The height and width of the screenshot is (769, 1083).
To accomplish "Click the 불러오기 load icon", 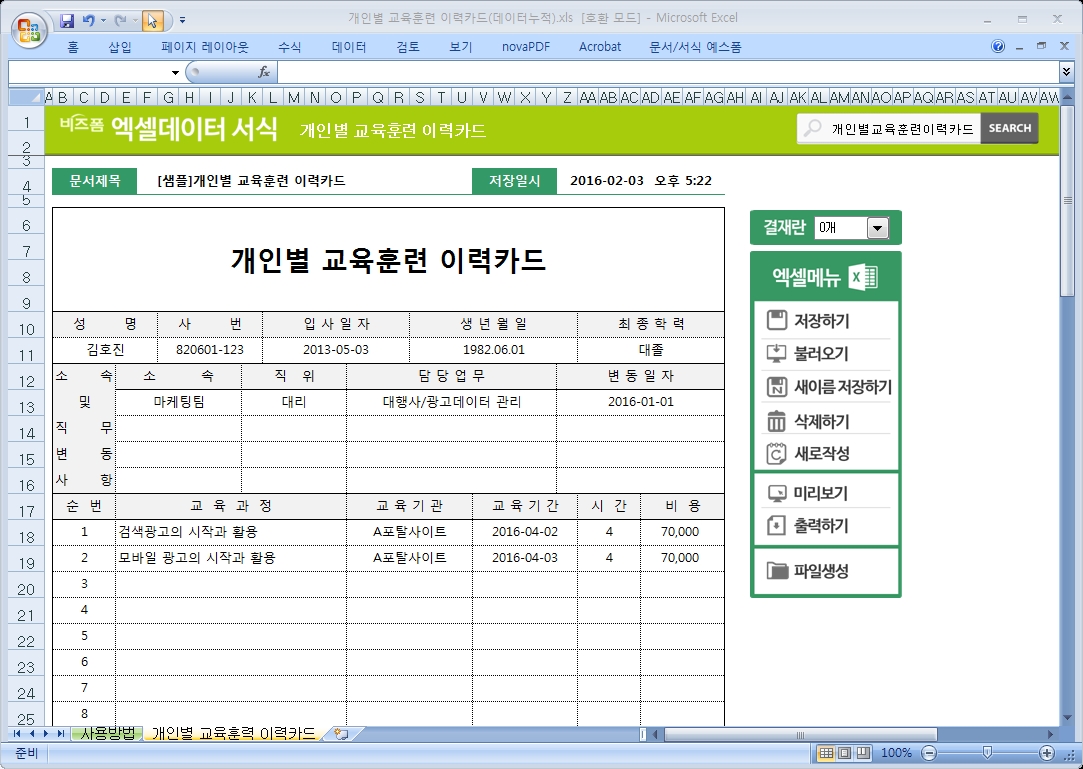I will pyautogui.click(x=777, y=354).
